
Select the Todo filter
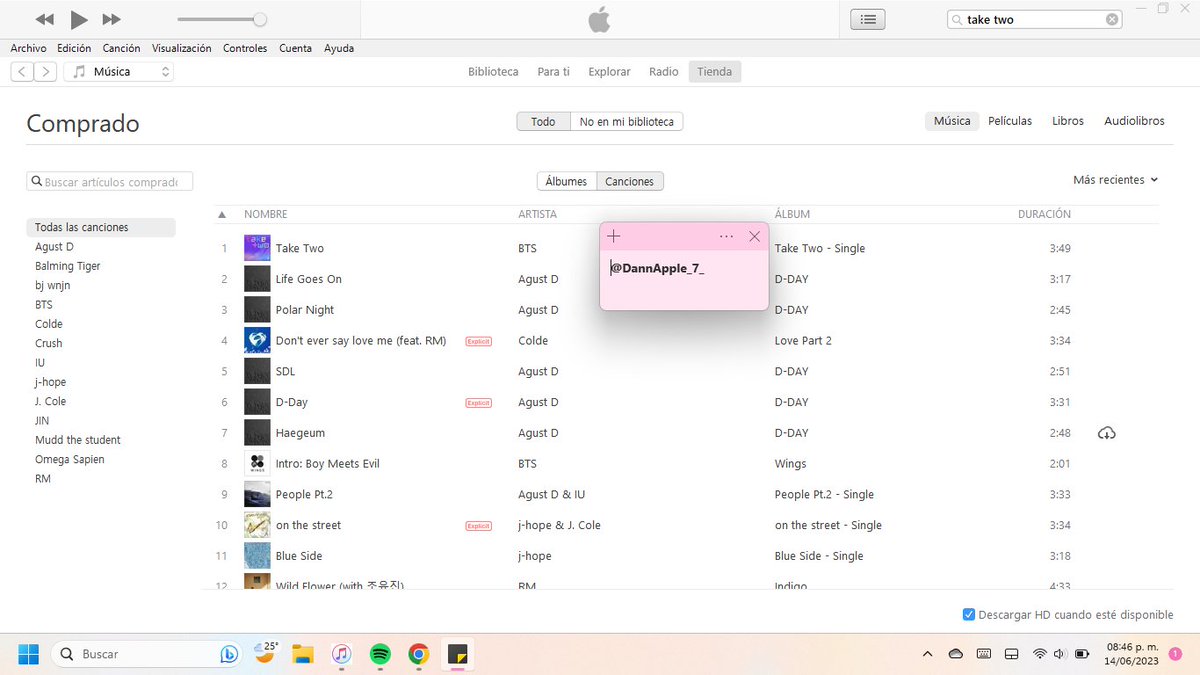(543, 122)
